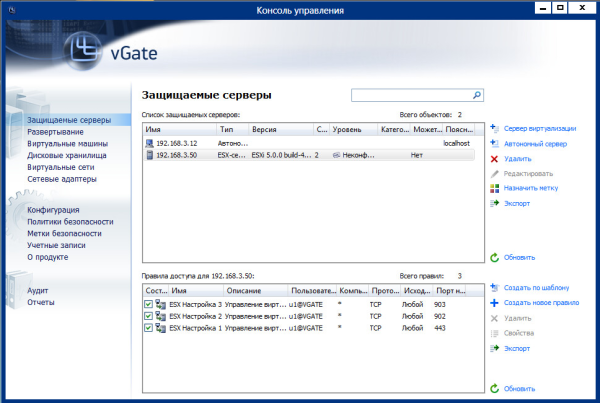The height and width of the screenshot is (403, 600).
Task: Open Виртуальные сети section
Action: pos(60,167)
